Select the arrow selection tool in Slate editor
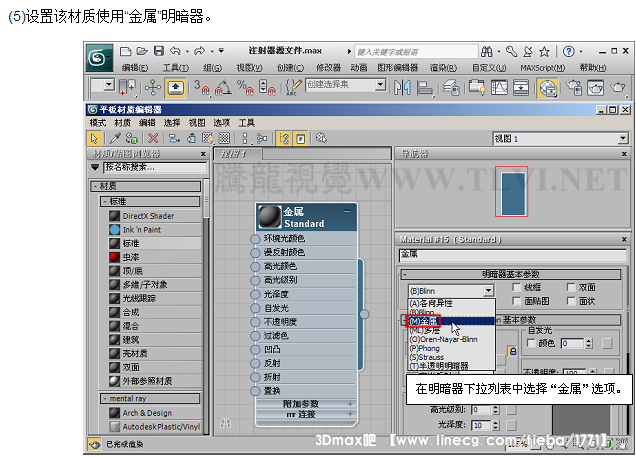 click(x=94, y=139)
